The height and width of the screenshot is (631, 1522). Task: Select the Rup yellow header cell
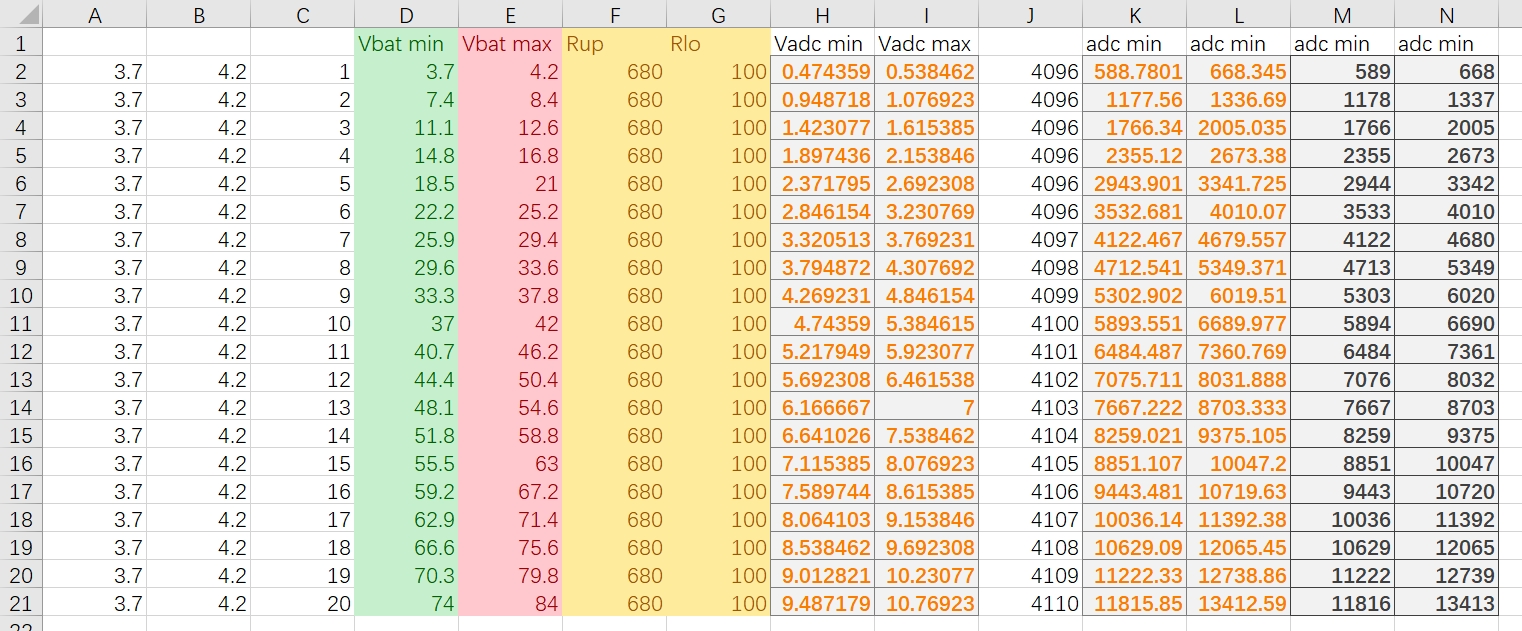point(615,44)
